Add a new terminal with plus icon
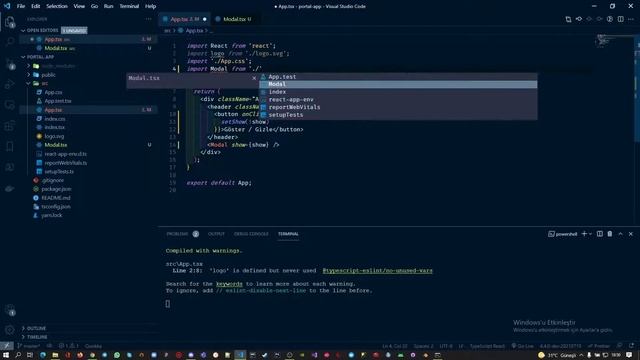 [584, 234]
